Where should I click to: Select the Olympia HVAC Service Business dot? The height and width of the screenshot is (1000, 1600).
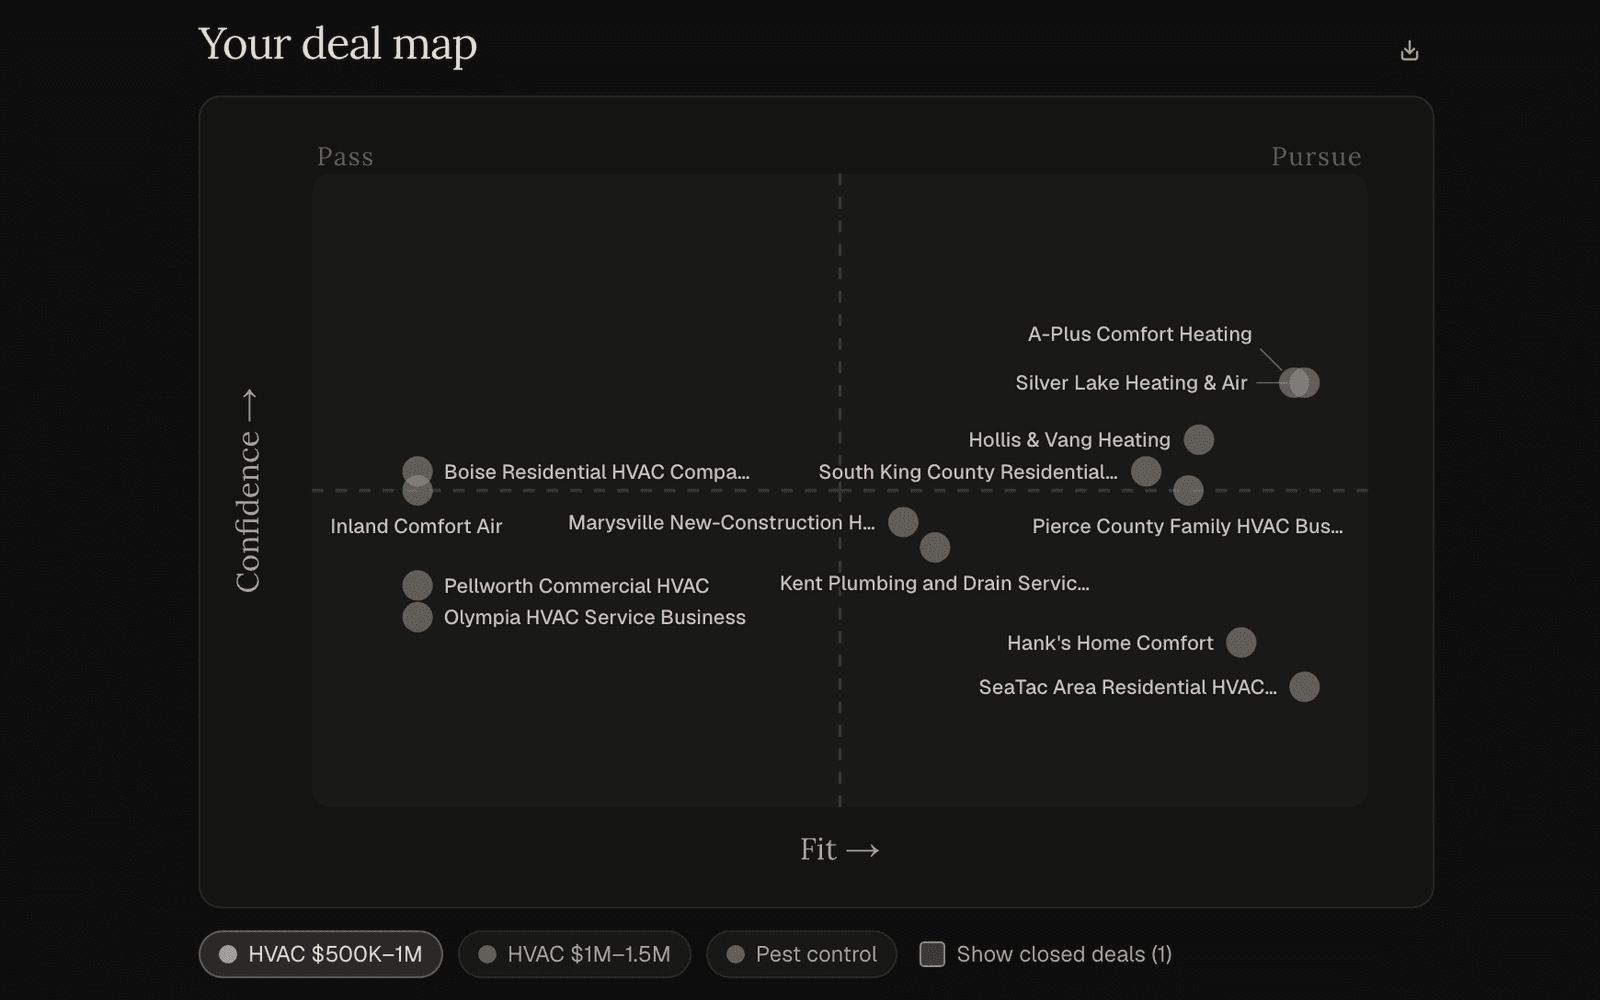pyautogui.click(x=417, y=617)
